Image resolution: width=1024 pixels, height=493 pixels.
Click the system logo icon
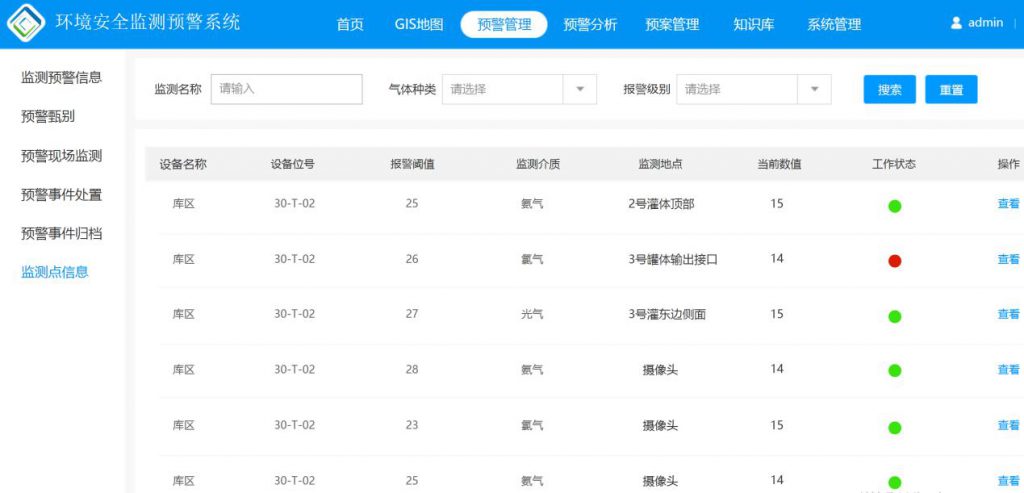point(25,23)
